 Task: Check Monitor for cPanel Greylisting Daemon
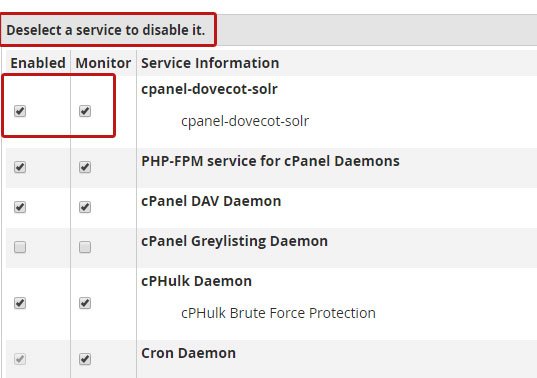[x=85, y=247]
